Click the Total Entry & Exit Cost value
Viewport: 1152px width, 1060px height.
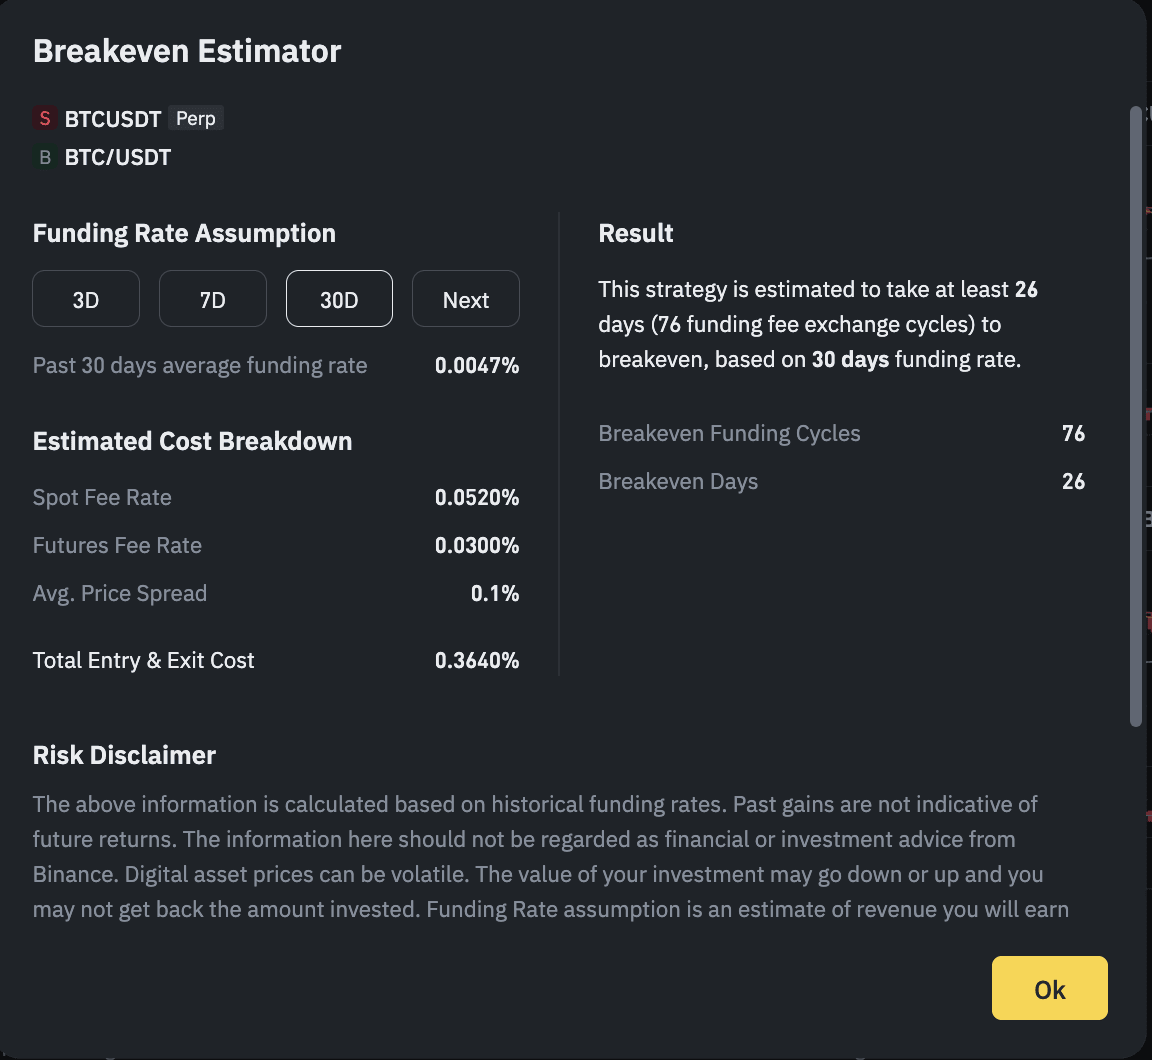tap(477, 660)
